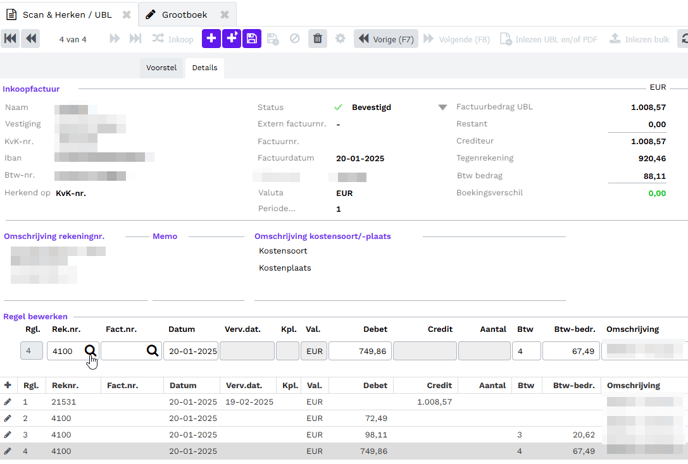Go to first record icon
The image size is (688, 464).
tap(10, 39)
